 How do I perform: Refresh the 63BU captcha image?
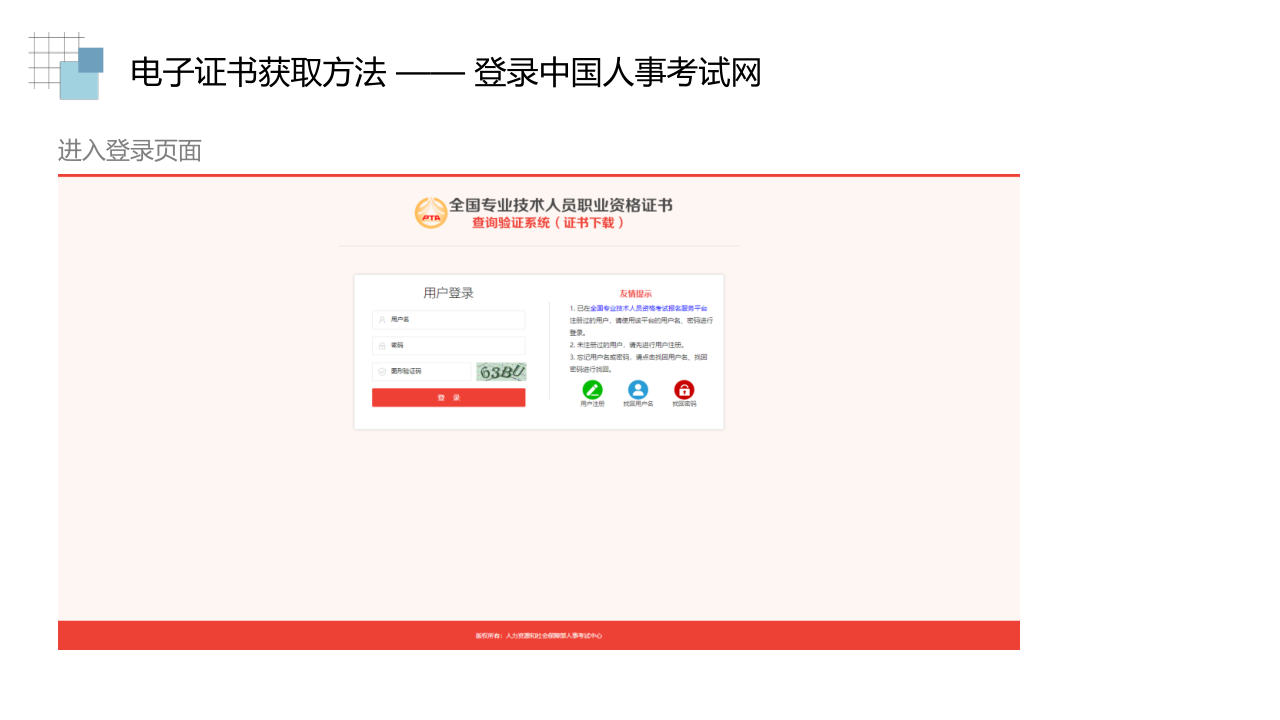[501, 372]
